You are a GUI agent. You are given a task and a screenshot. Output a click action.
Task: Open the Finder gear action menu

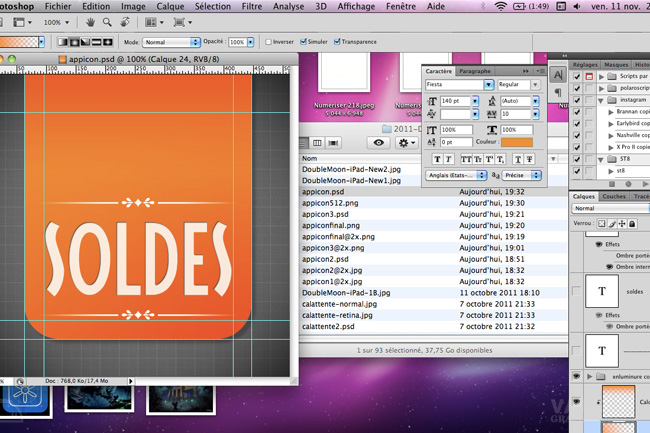tap(406, 143)
